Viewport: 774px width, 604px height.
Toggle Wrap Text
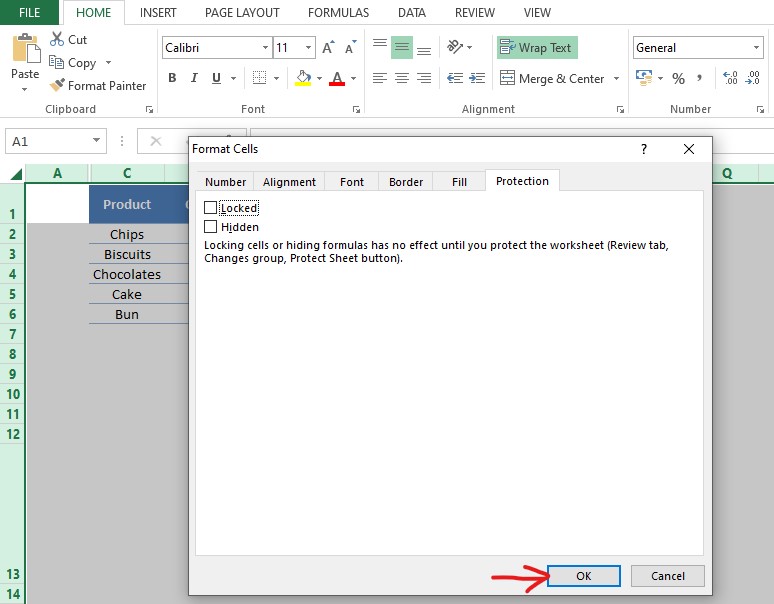(537, 47)
